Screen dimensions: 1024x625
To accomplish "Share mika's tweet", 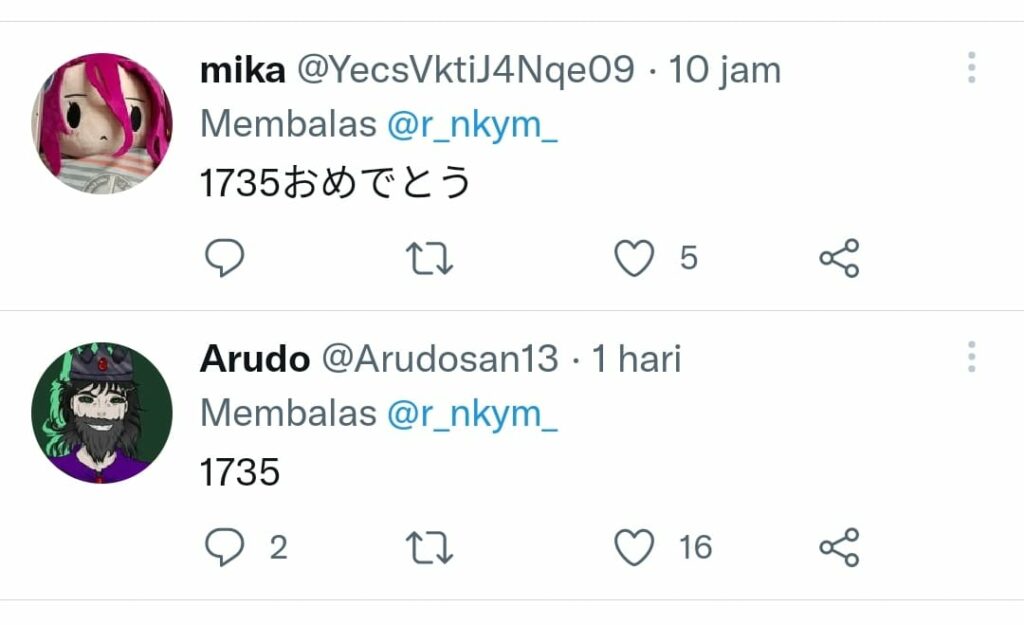I will point(839,257).
